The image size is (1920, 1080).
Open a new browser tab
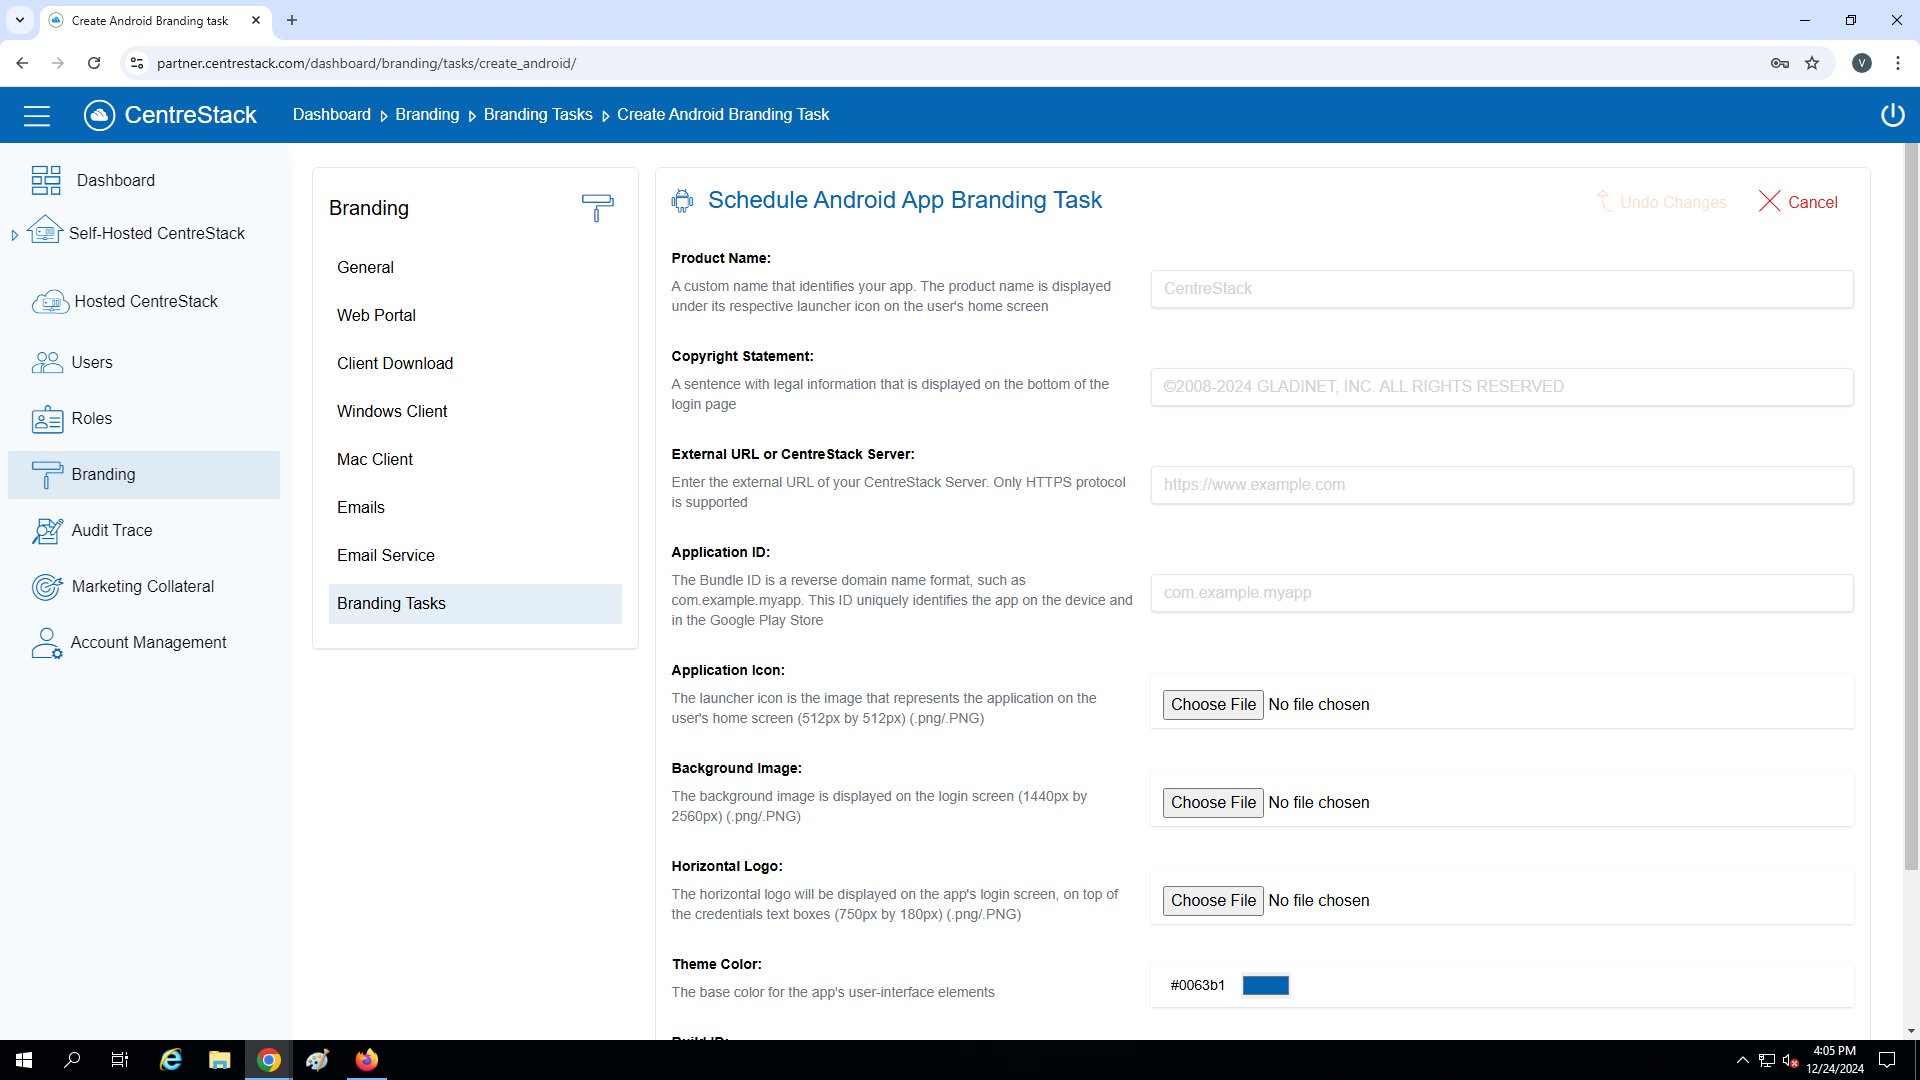tap(292, 20)
